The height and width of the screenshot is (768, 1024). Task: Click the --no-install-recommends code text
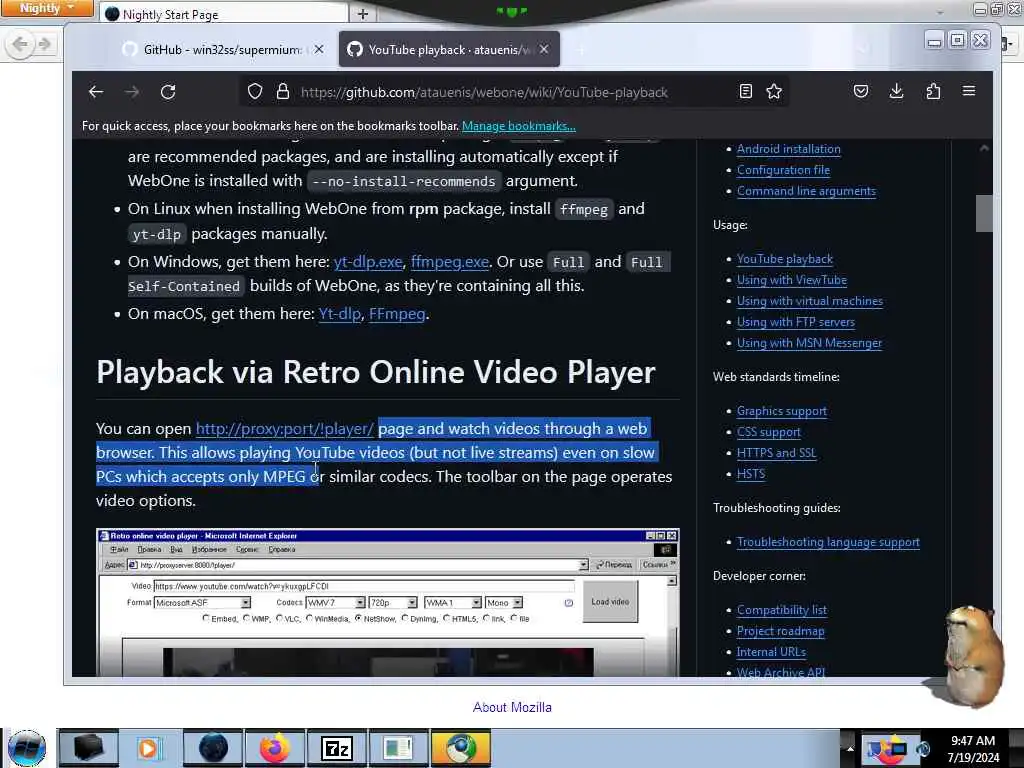click(x=404, y=182)
